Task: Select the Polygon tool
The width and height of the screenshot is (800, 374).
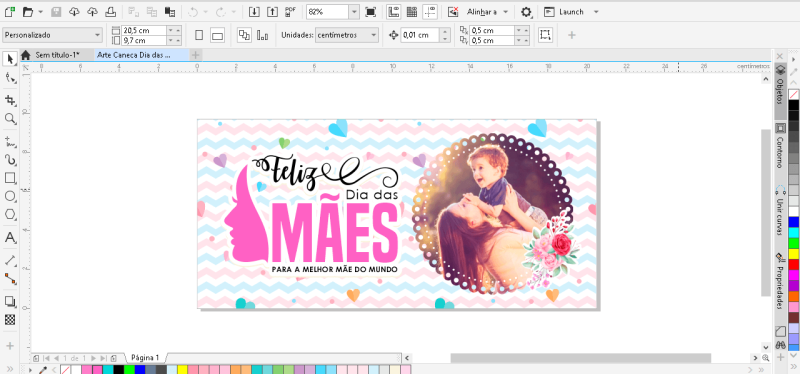Action: pos(10,215)
